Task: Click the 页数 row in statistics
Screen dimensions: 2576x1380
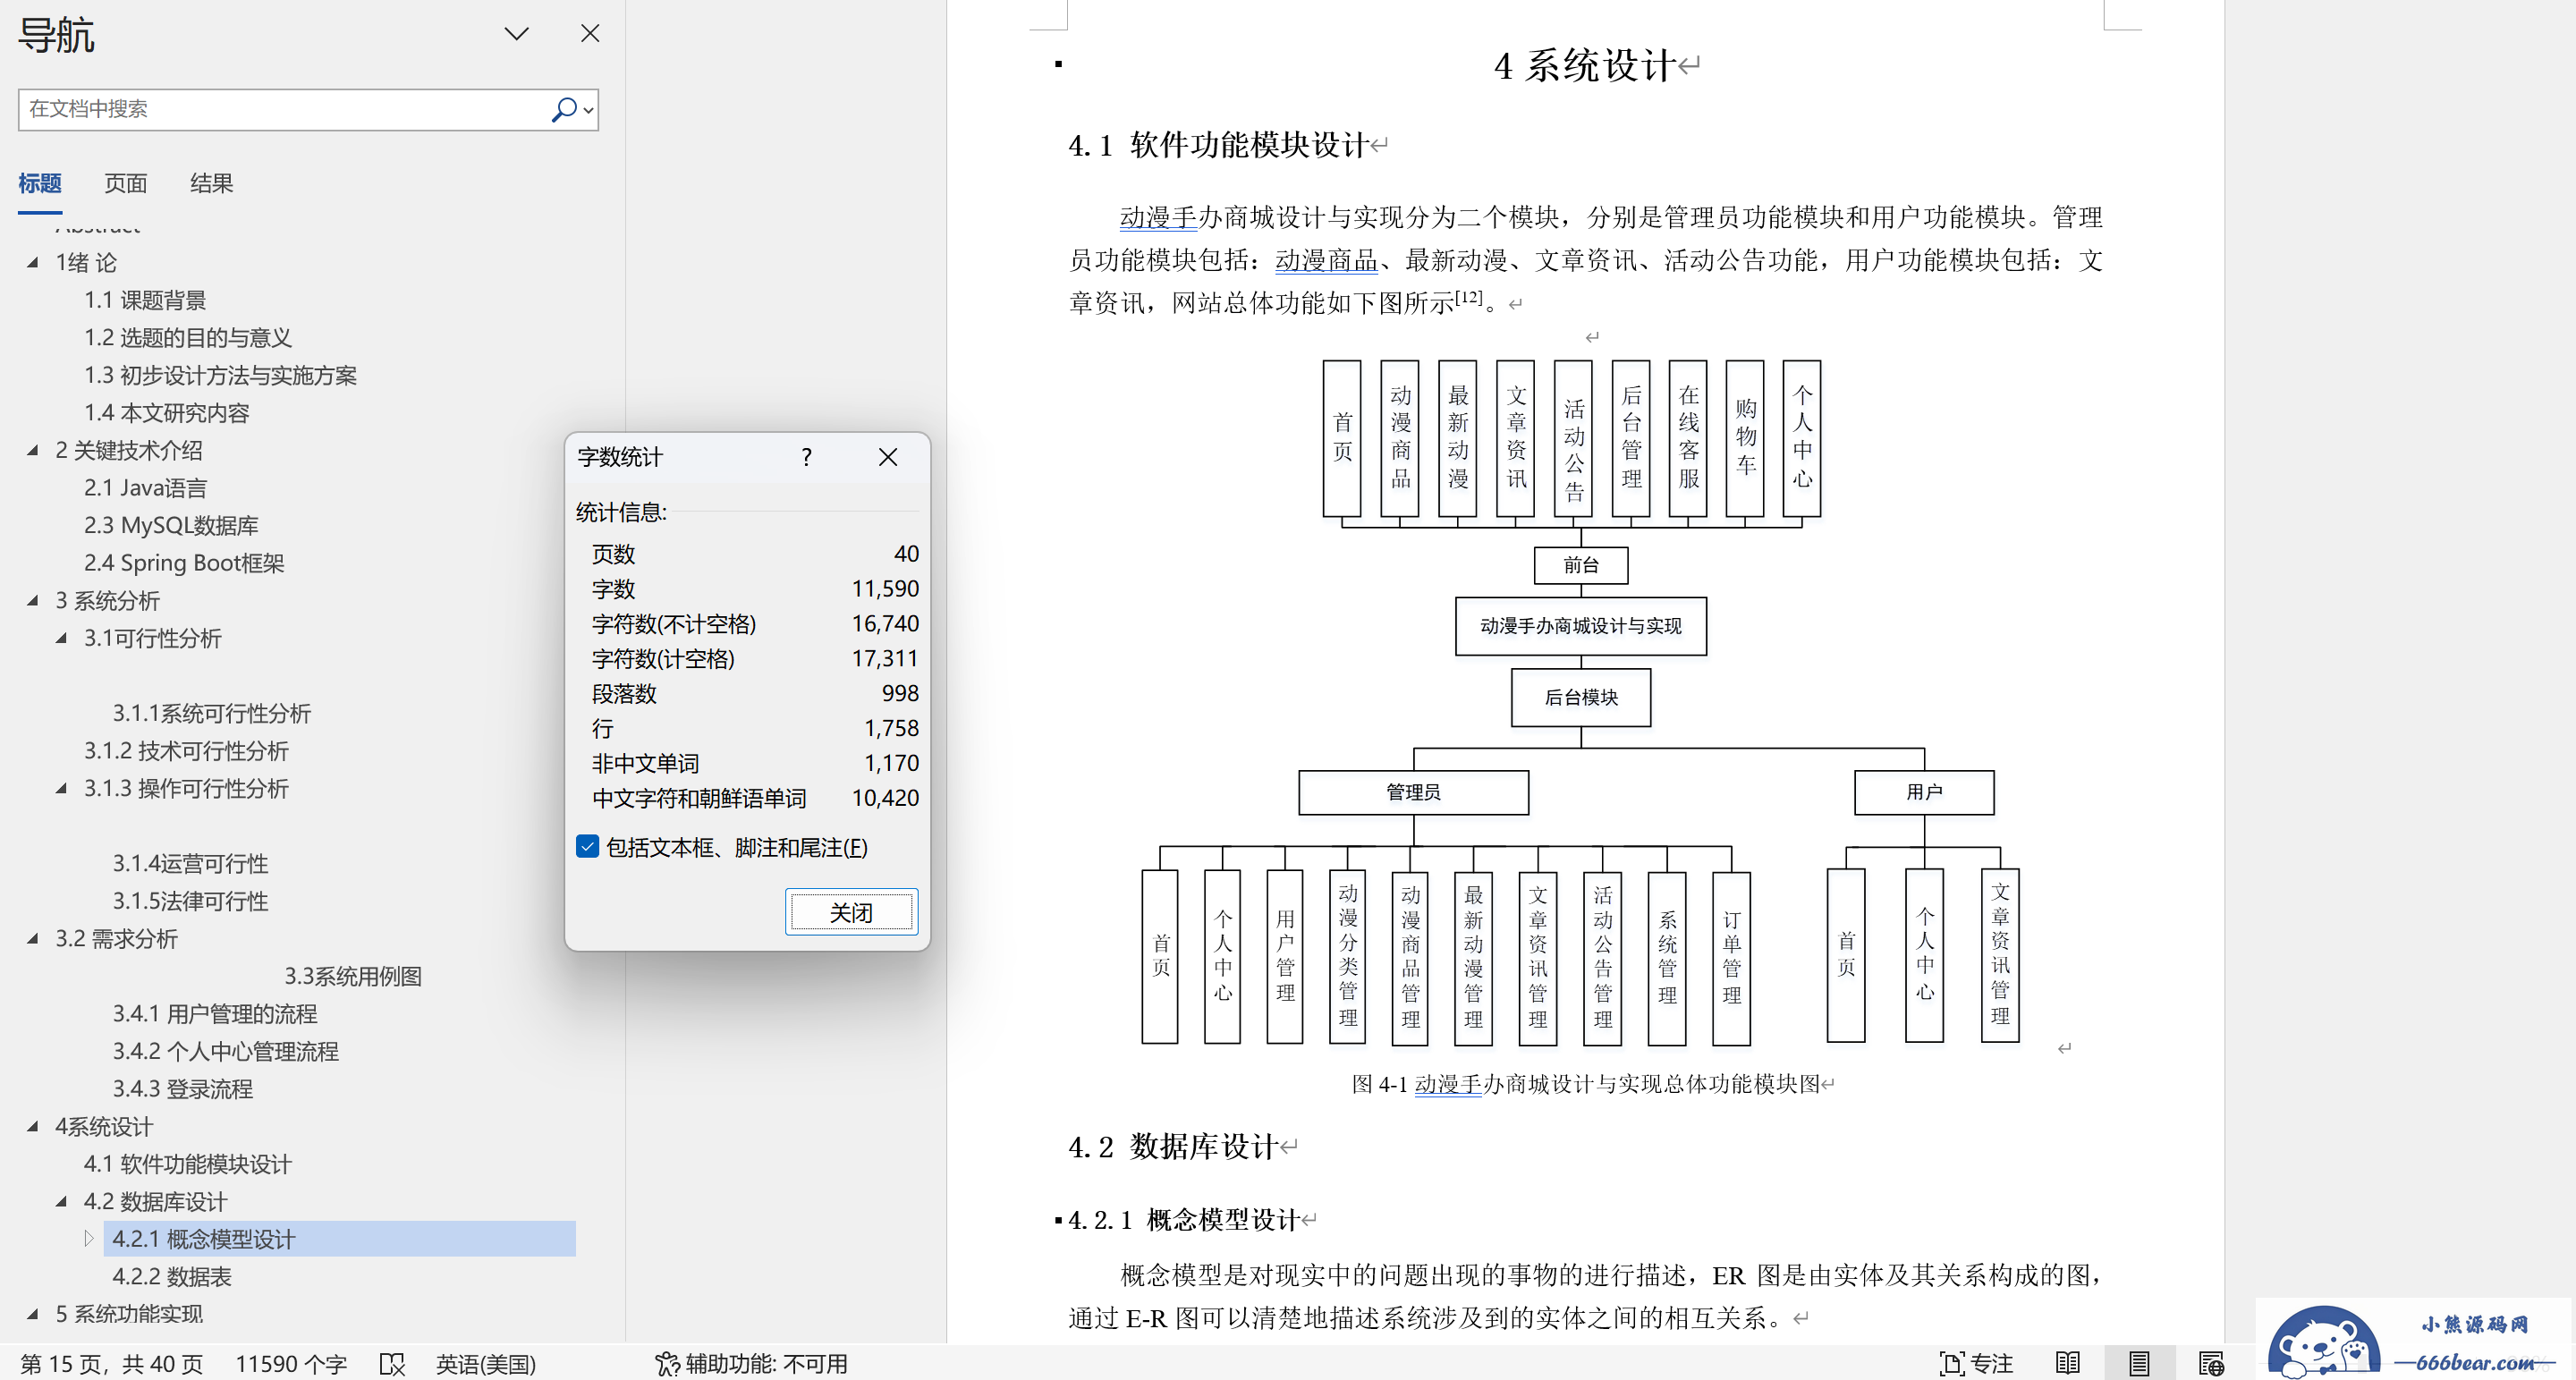Action: pyautogui.click(x=755, y=554)
